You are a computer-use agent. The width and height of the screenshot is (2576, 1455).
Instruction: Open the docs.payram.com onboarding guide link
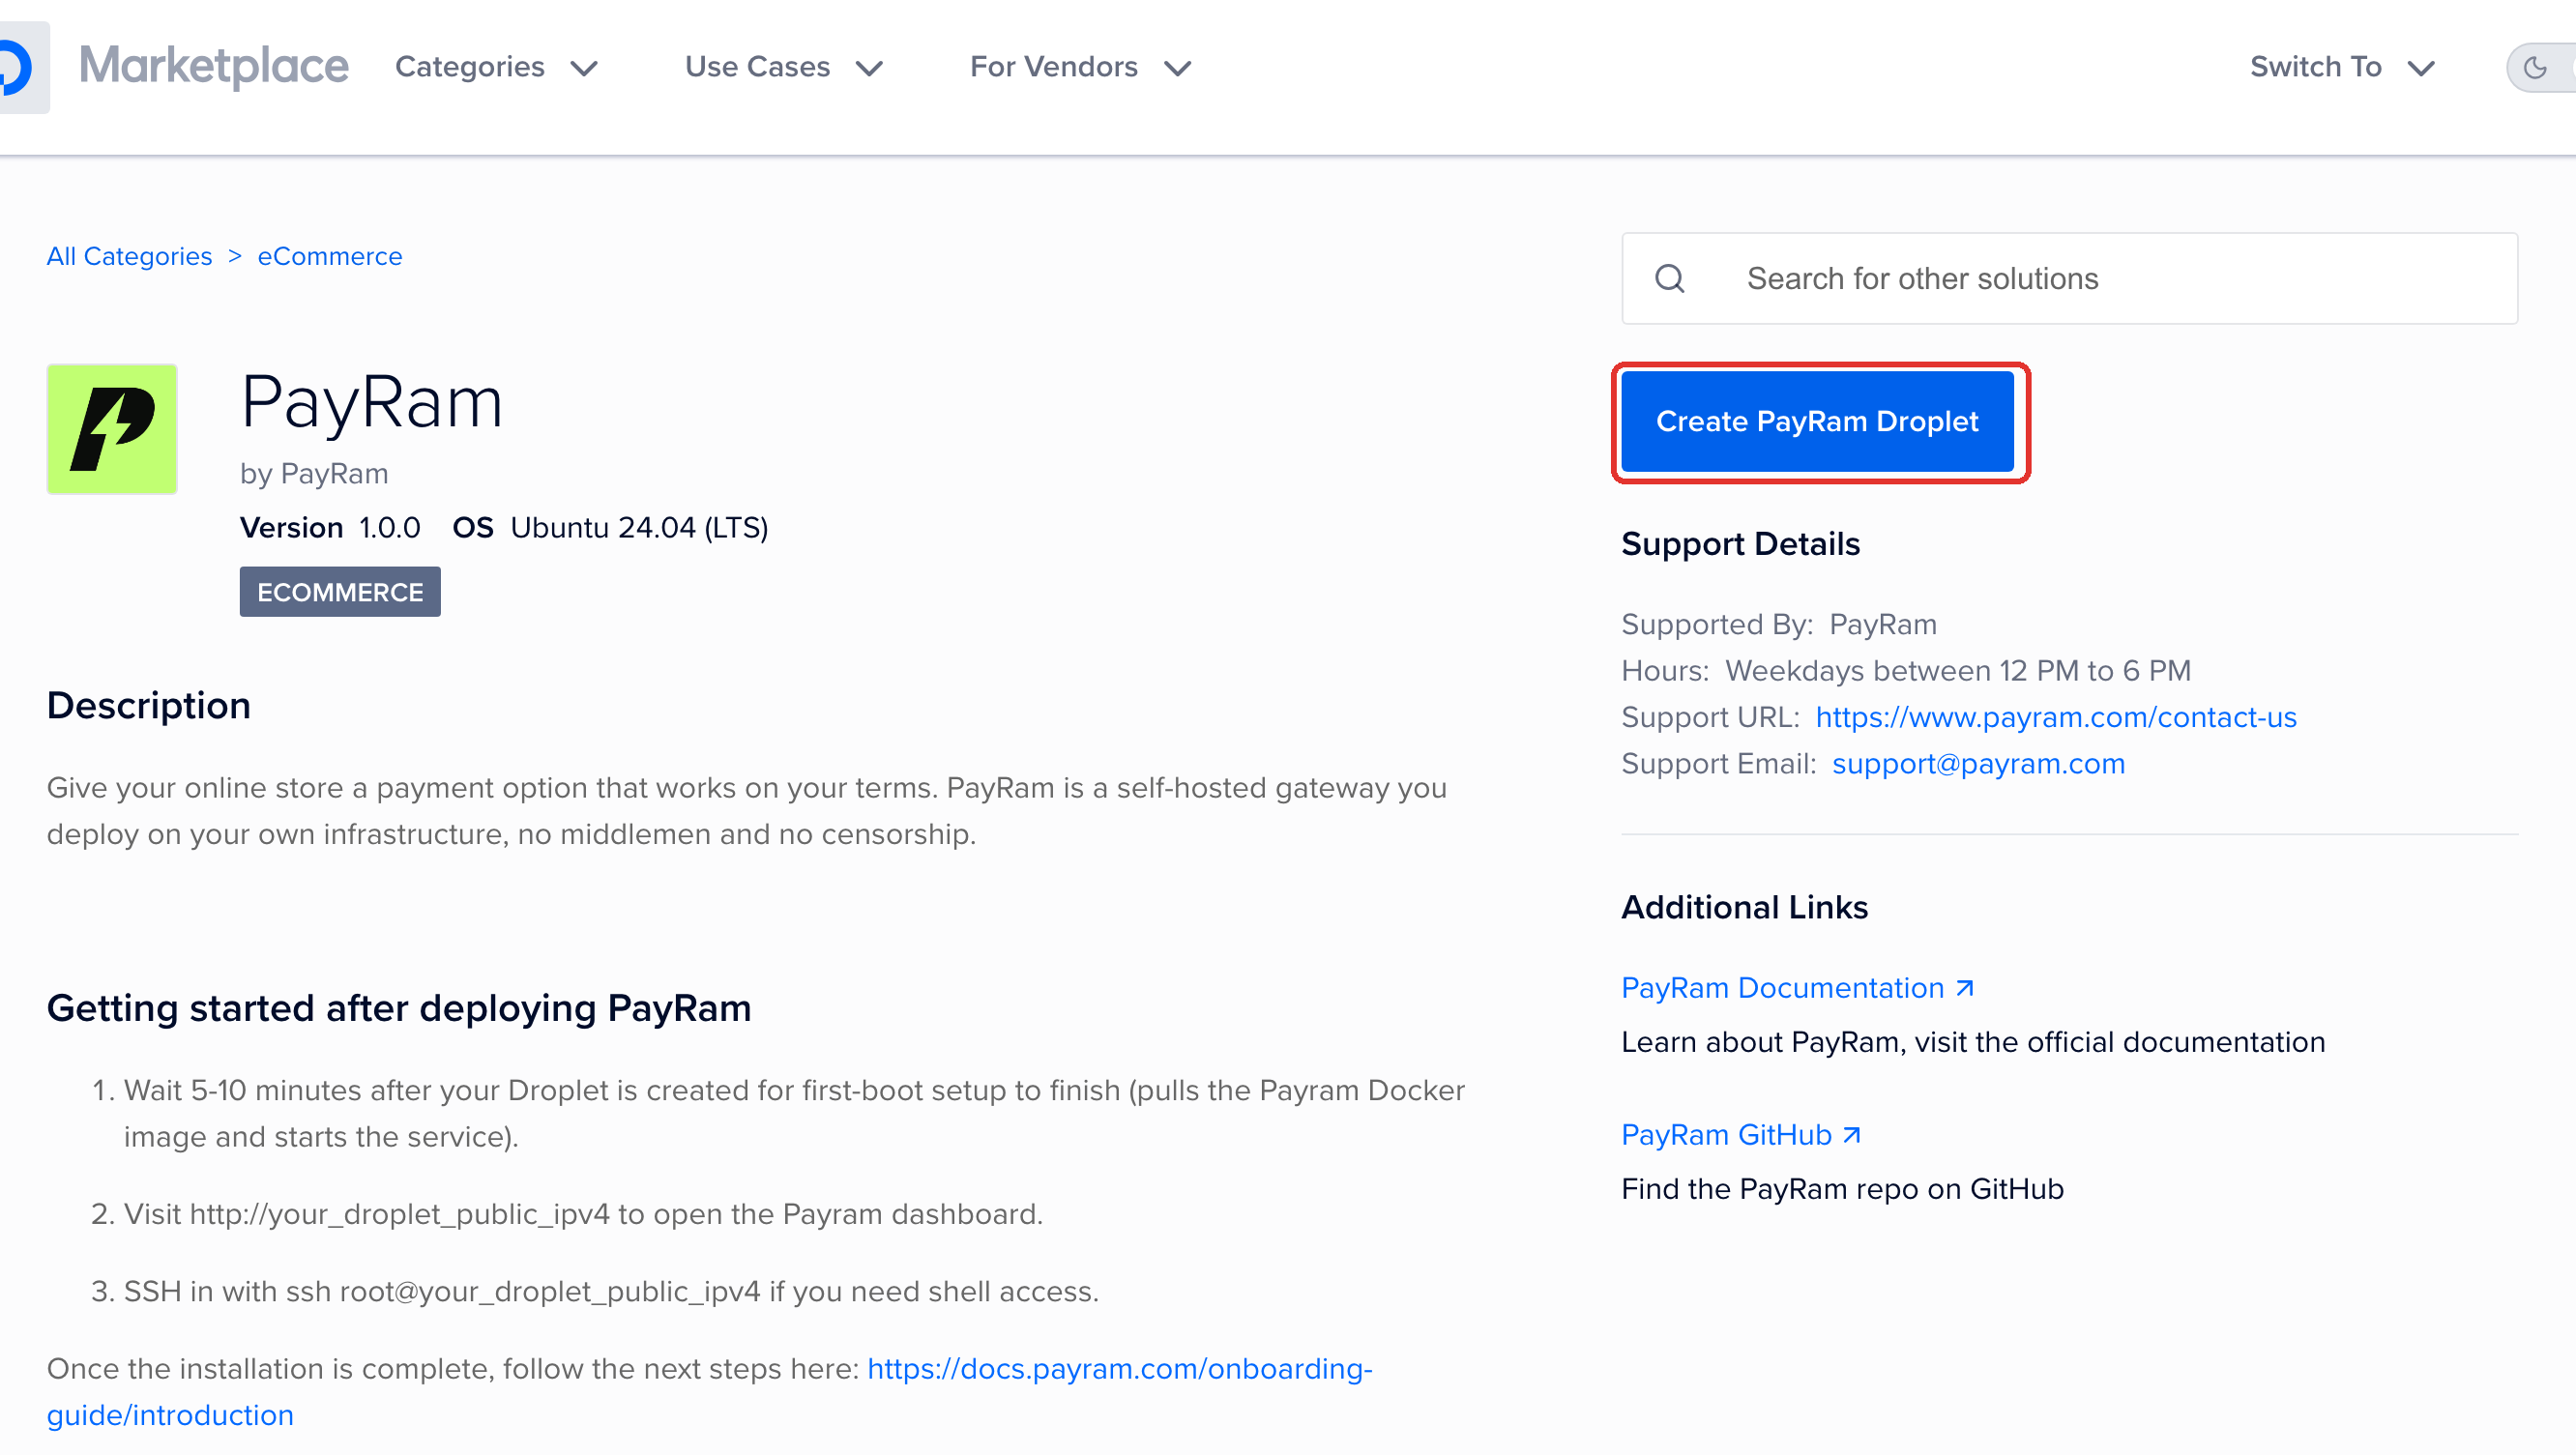click(710, 1392)
